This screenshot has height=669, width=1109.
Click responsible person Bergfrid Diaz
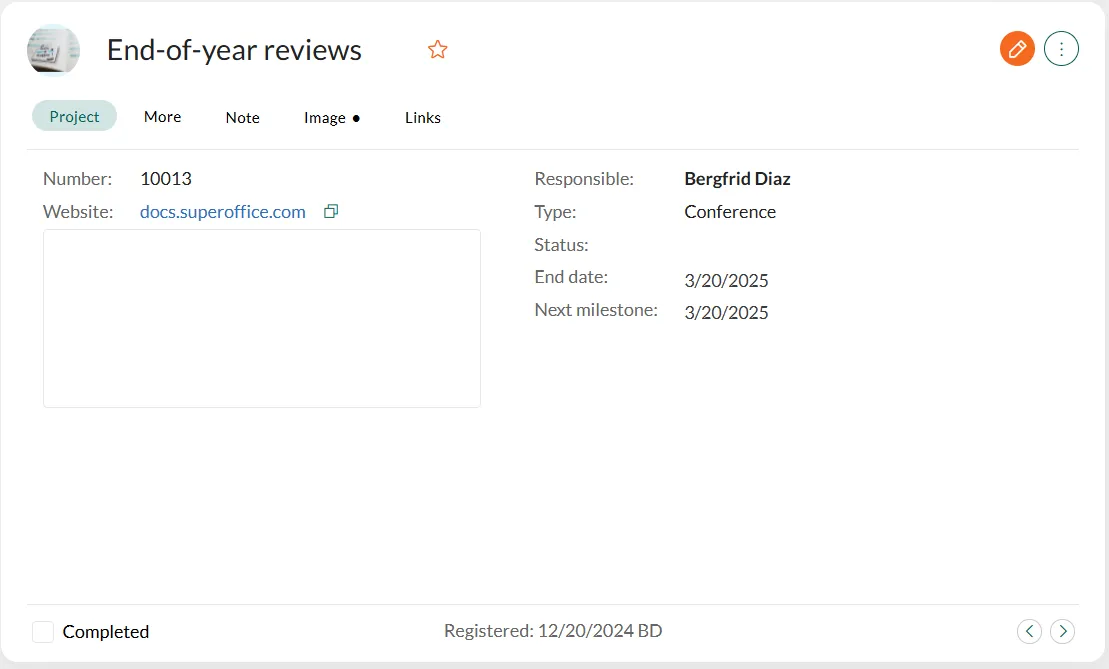[x=737, y=179]
